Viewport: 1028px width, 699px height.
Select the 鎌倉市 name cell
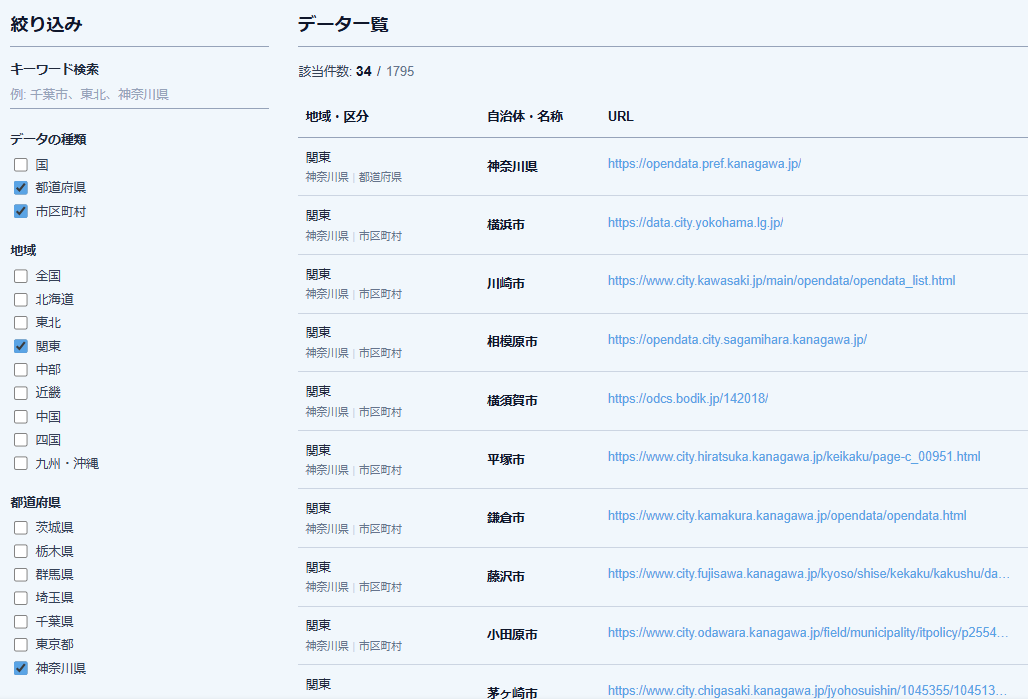coord(505,518)
